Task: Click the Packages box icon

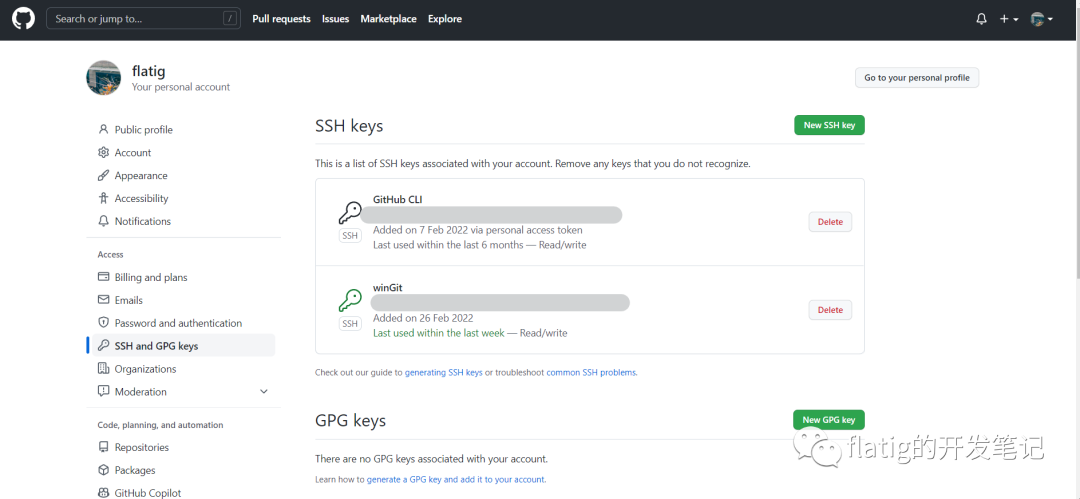Action: (104, 470)
